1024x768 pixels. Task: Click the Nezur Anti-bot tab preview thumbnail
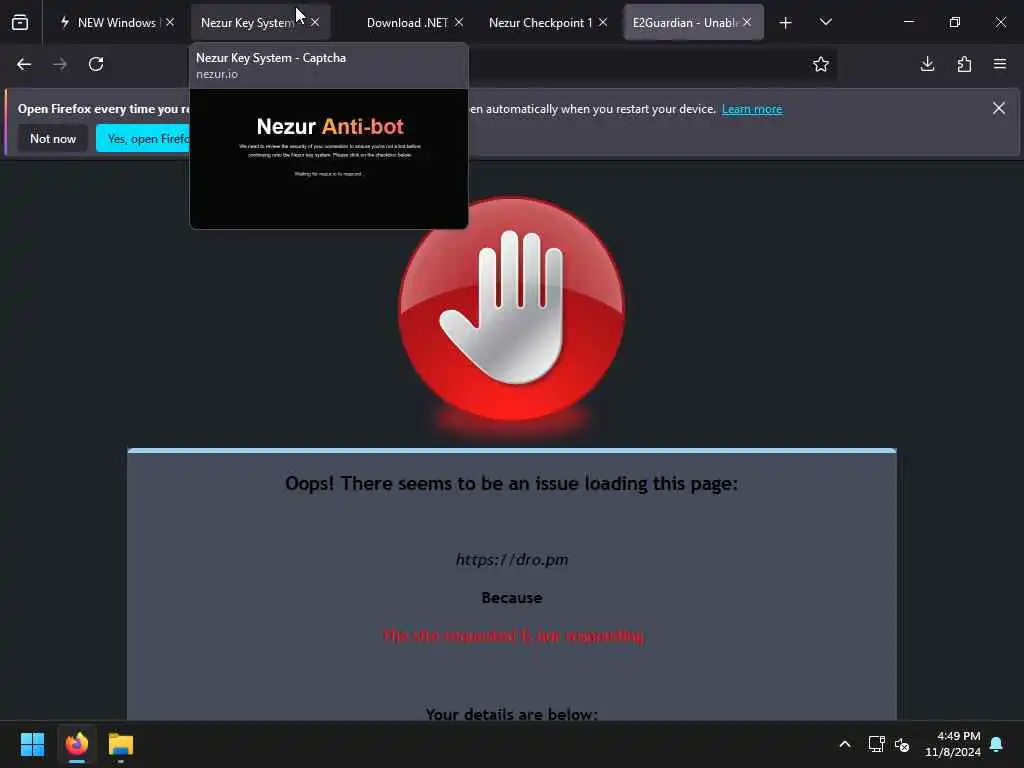click(328, 159)
